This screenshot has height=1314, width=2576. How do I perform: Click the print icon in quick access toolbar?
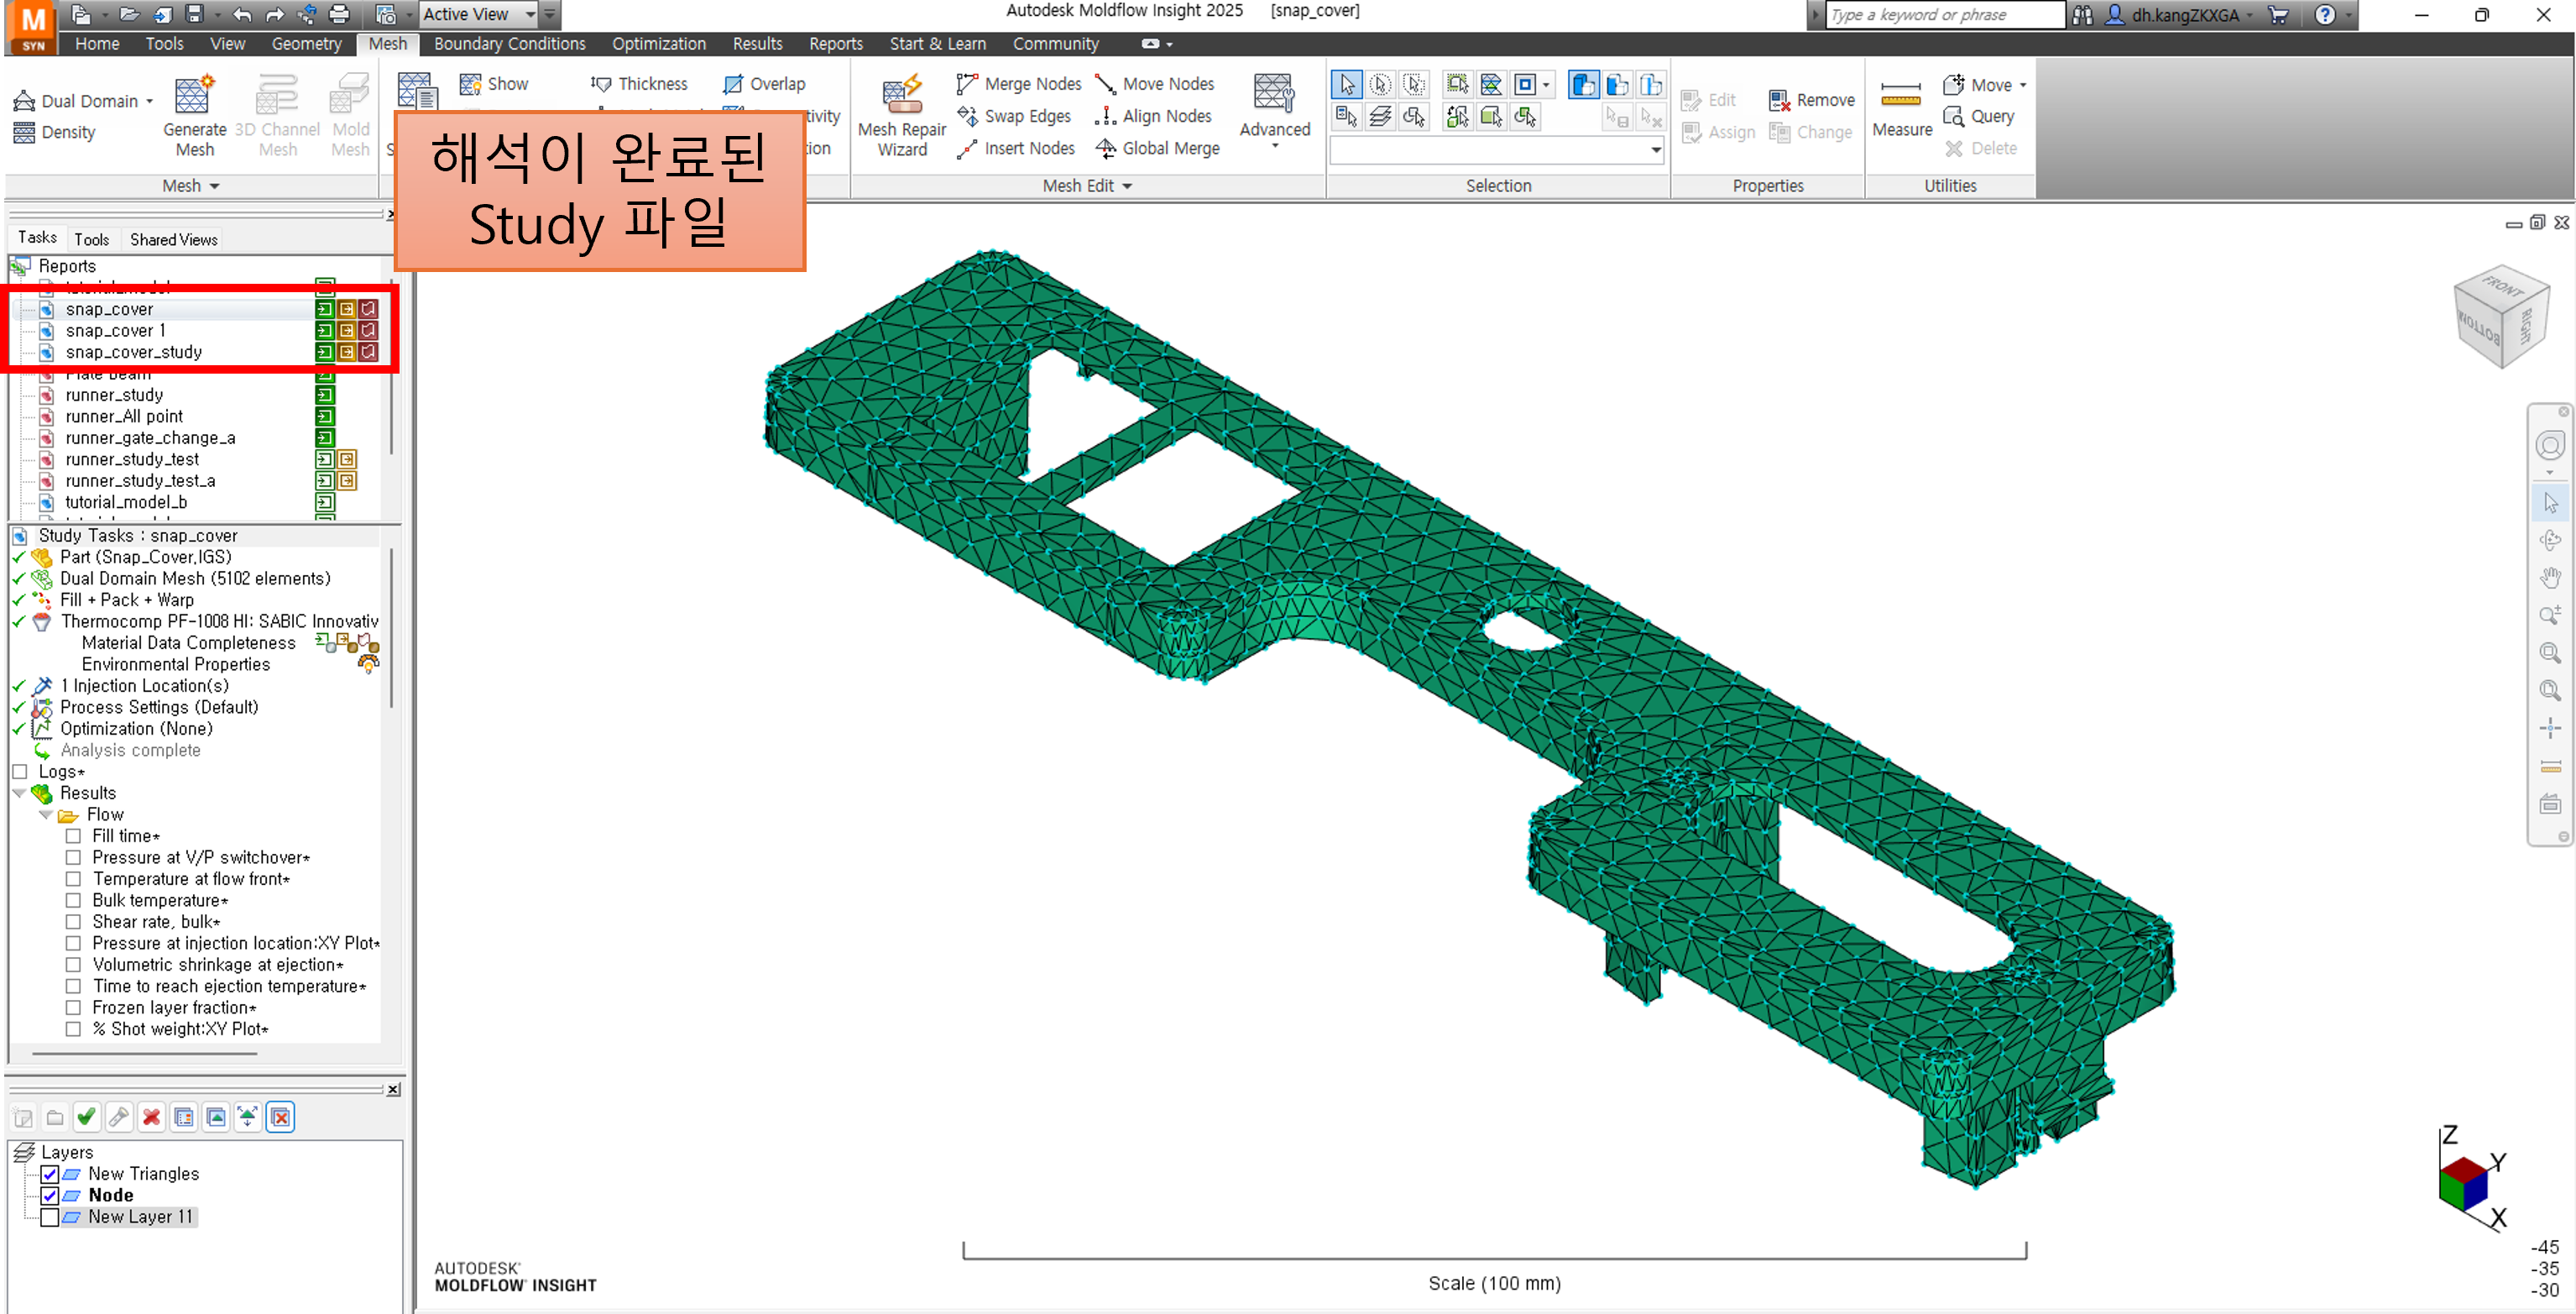point(340,14)
